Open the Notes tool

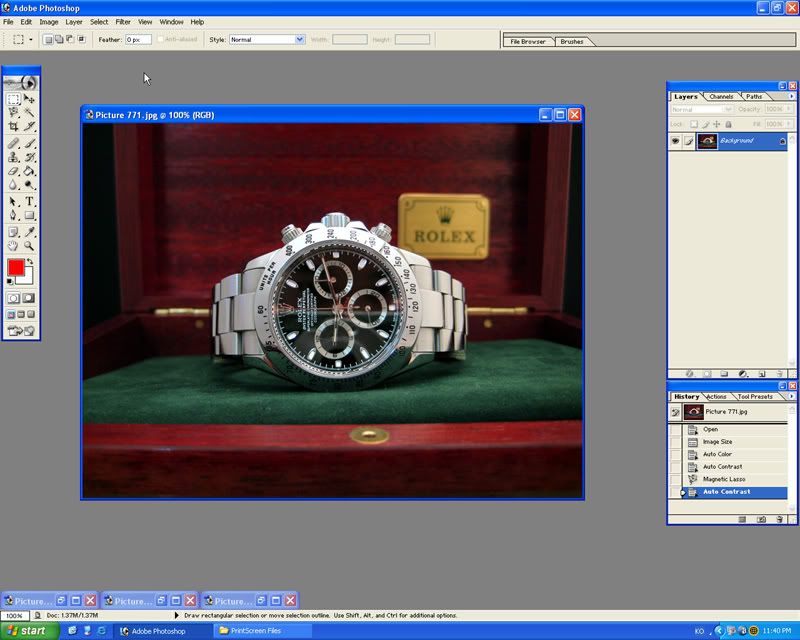coord(13,233)
